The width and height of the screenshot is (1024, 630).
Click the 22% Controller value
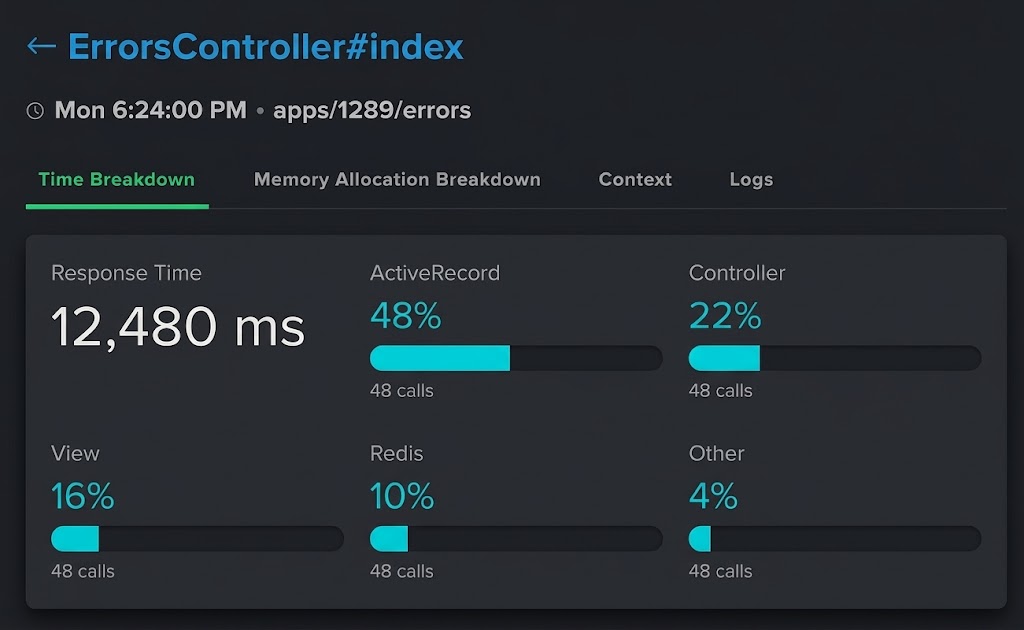point(725,316)
